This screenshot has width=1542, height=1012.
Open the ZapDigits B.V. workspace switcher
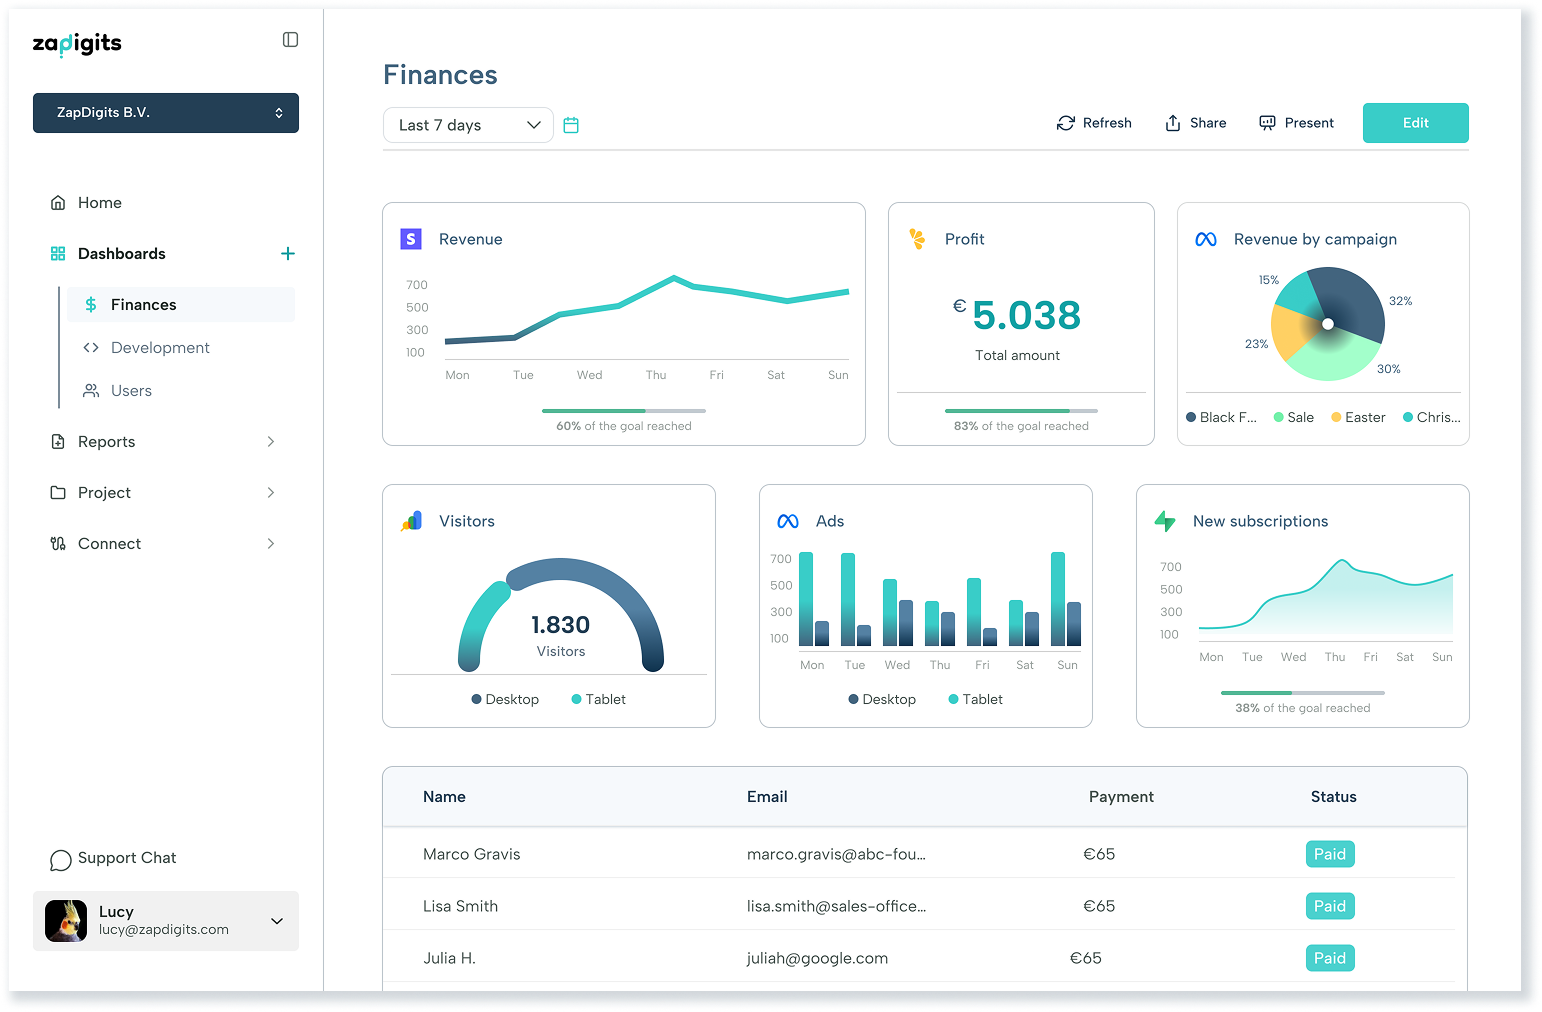click(x=166, y=113)
